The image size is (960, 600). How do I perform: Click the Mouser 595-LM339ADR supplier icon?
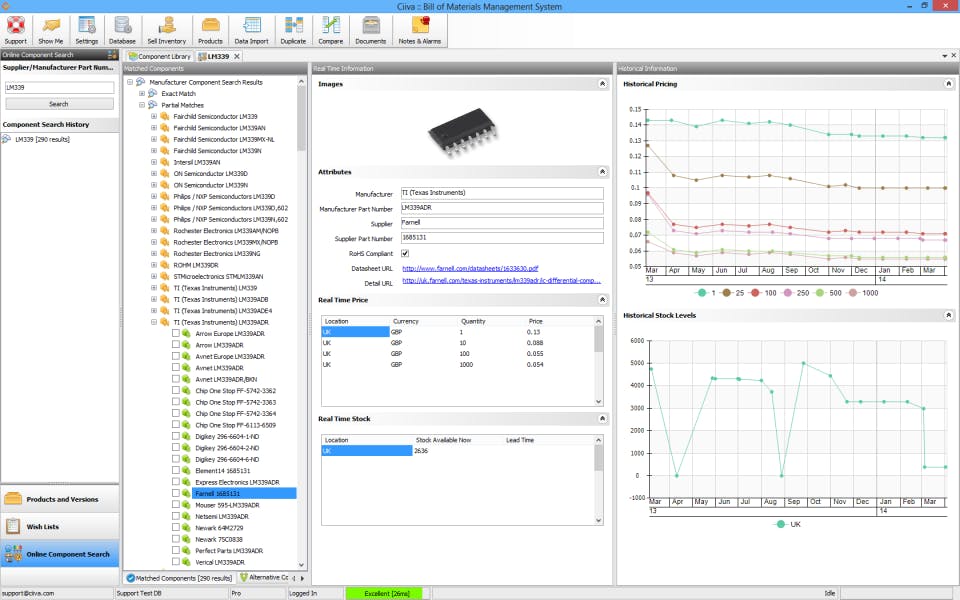point(186,505)
